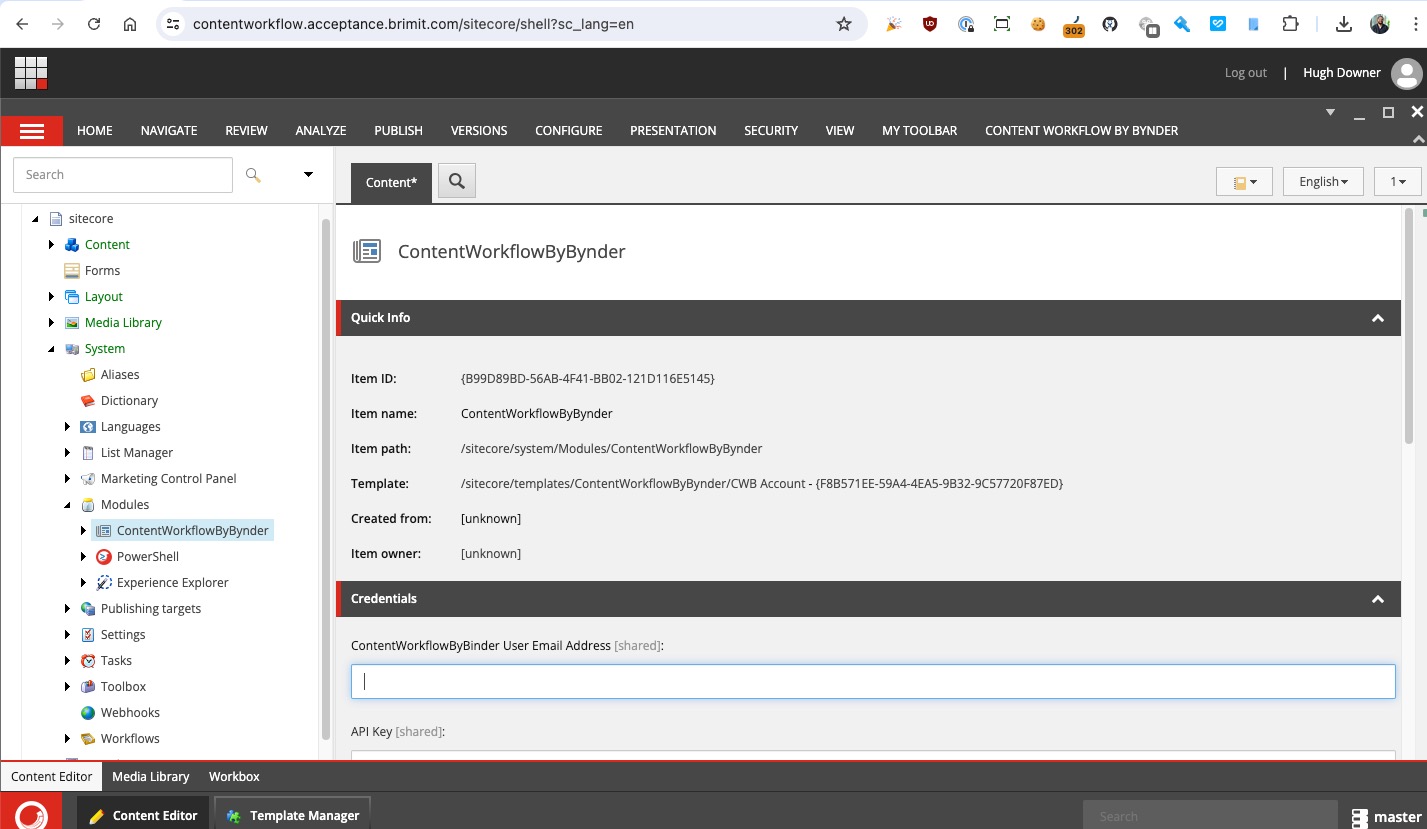This screenshot has width=1427, height=829.
Task: Click the Log out link
Action: [1245, 73]
